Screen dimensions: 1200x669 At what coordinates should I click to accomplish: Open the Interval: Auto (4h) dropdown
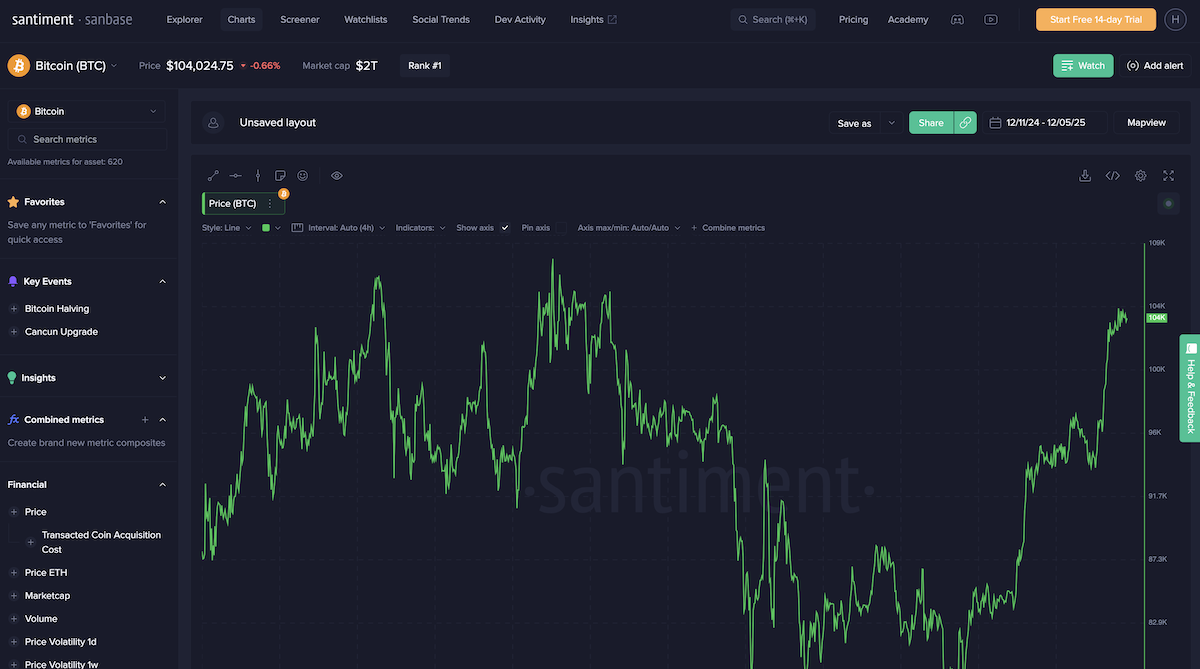pyautogui.click(x=341, y=228)
